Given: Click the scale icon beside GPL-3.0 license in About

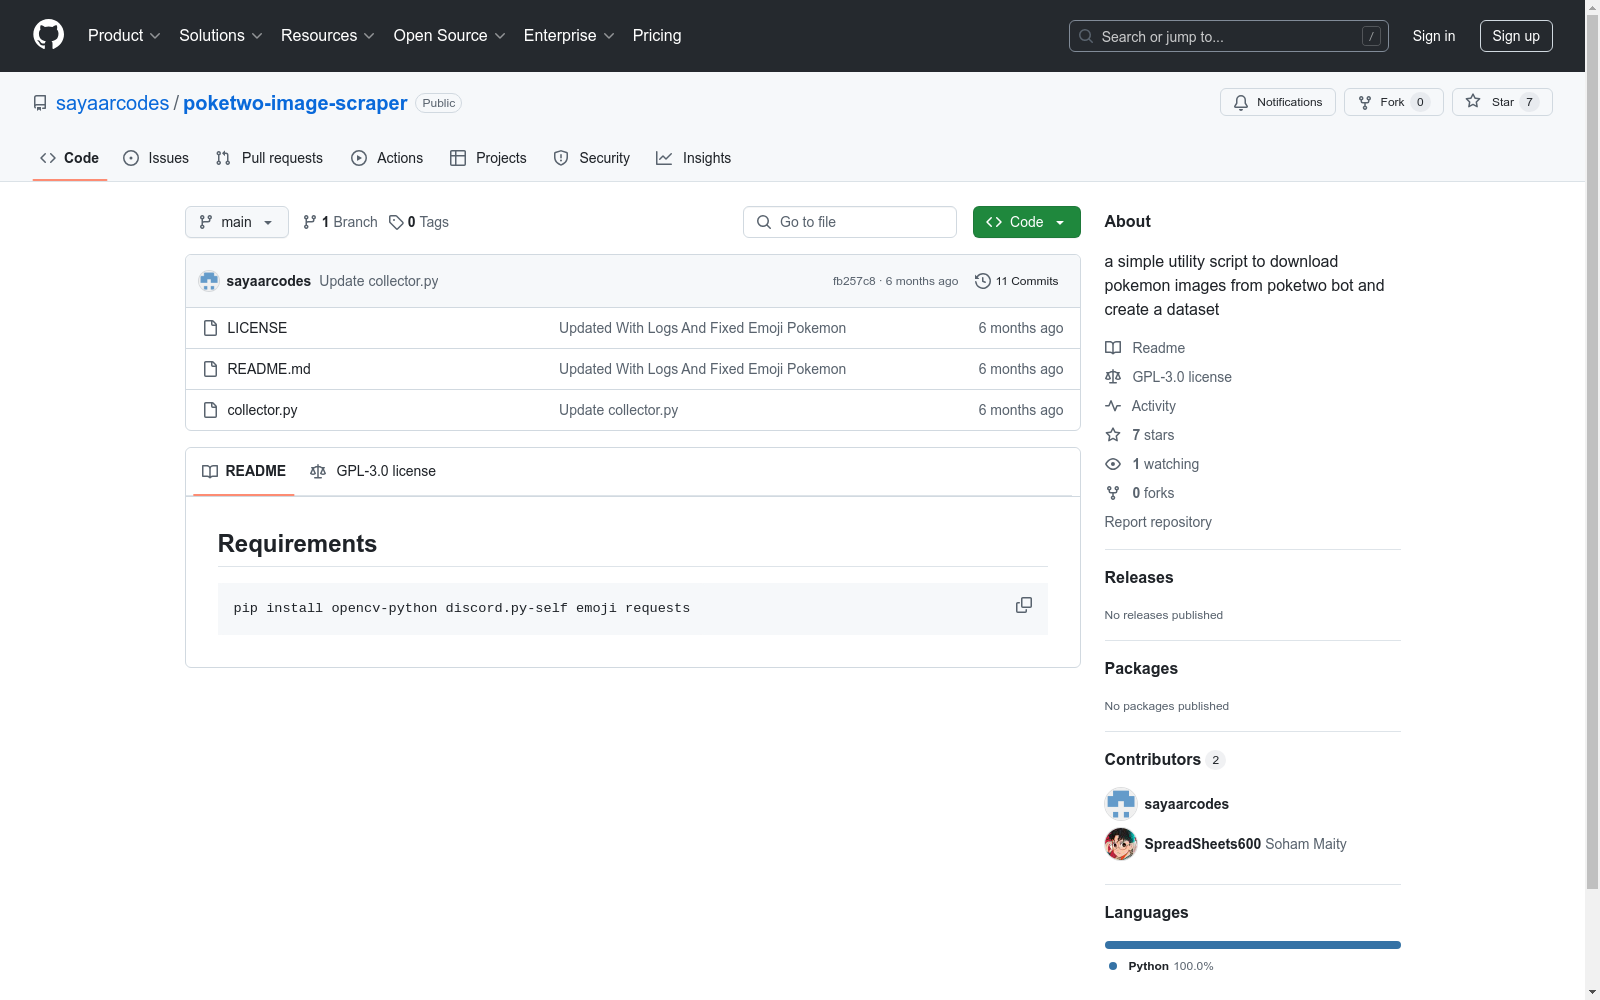Looking at the screenshot, I should coord(1113,377).
